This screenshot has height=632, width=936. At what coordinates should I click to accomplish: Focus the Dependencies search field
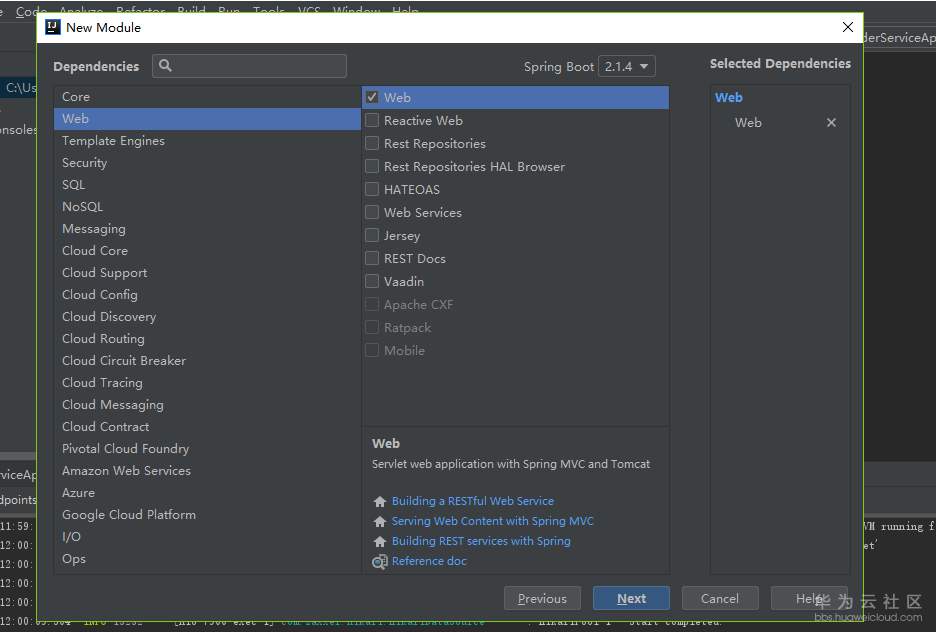(250, 66)
